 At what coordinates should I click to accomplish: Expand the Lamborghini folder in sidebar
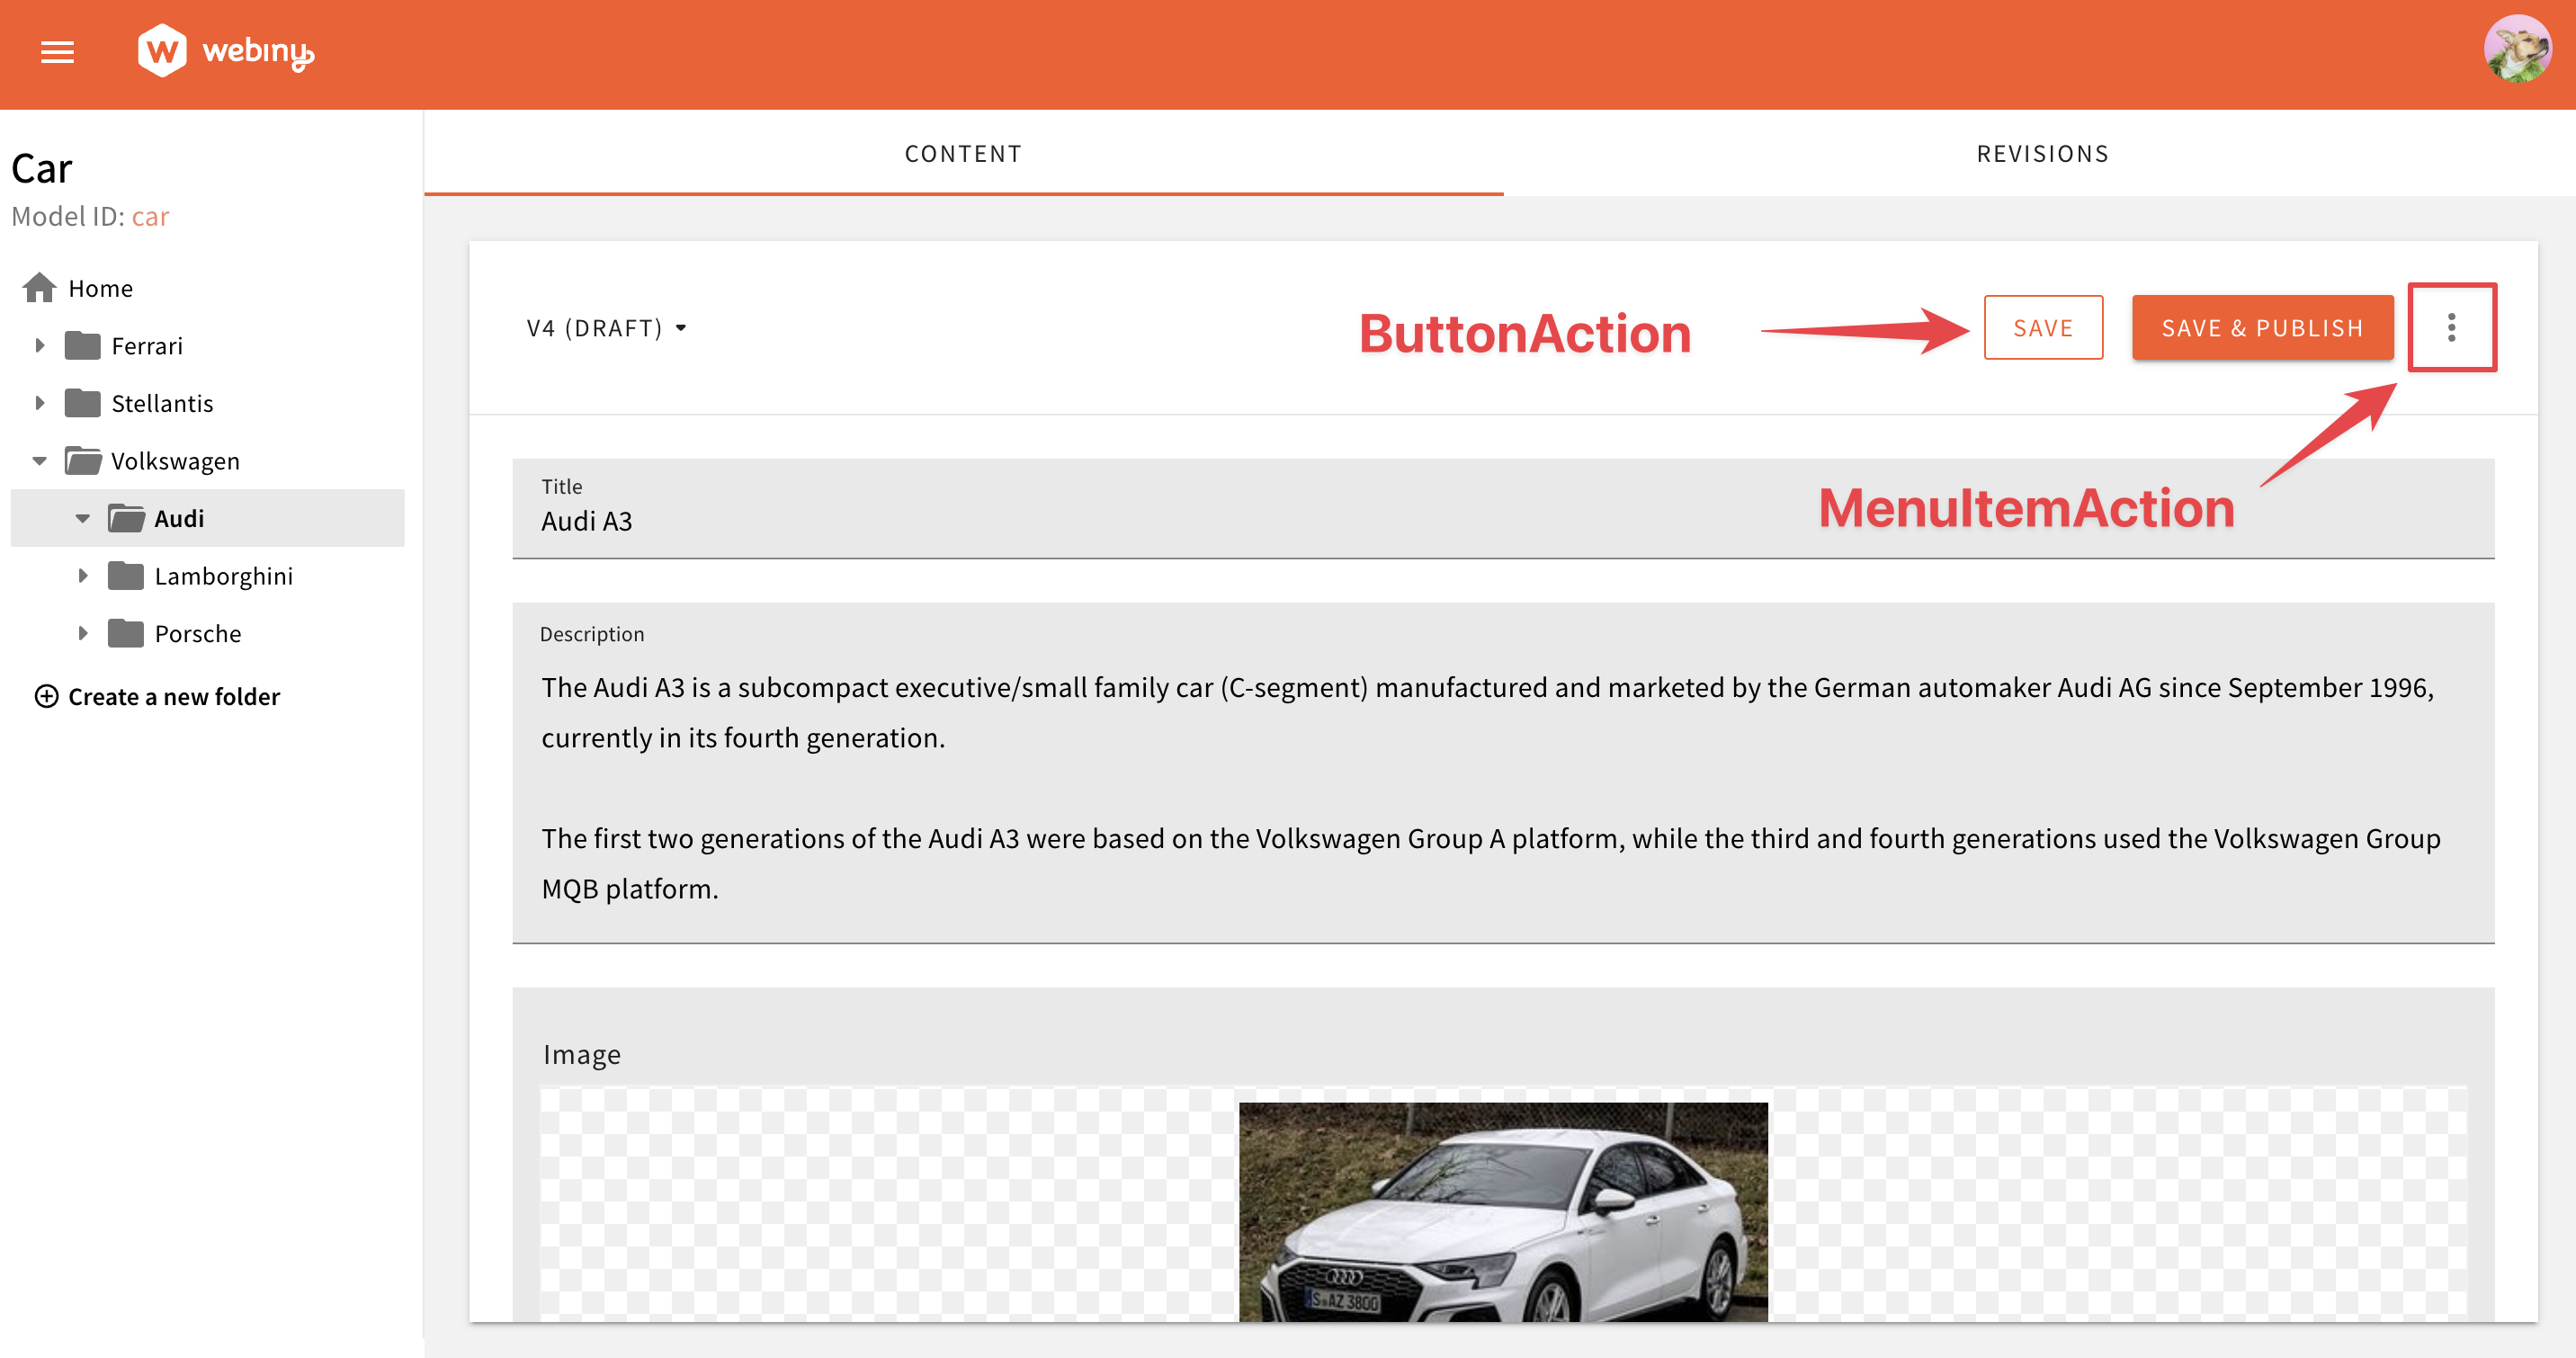point(82,576)
